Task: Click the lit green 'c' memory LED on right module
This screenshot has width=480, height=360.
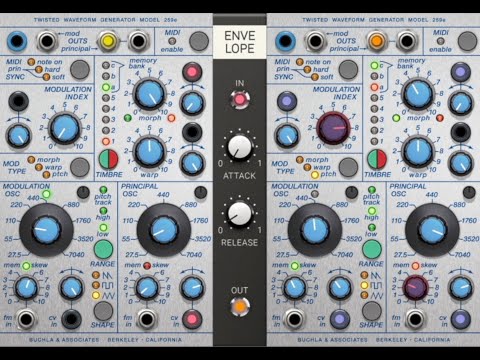Action: click(374, 65)
